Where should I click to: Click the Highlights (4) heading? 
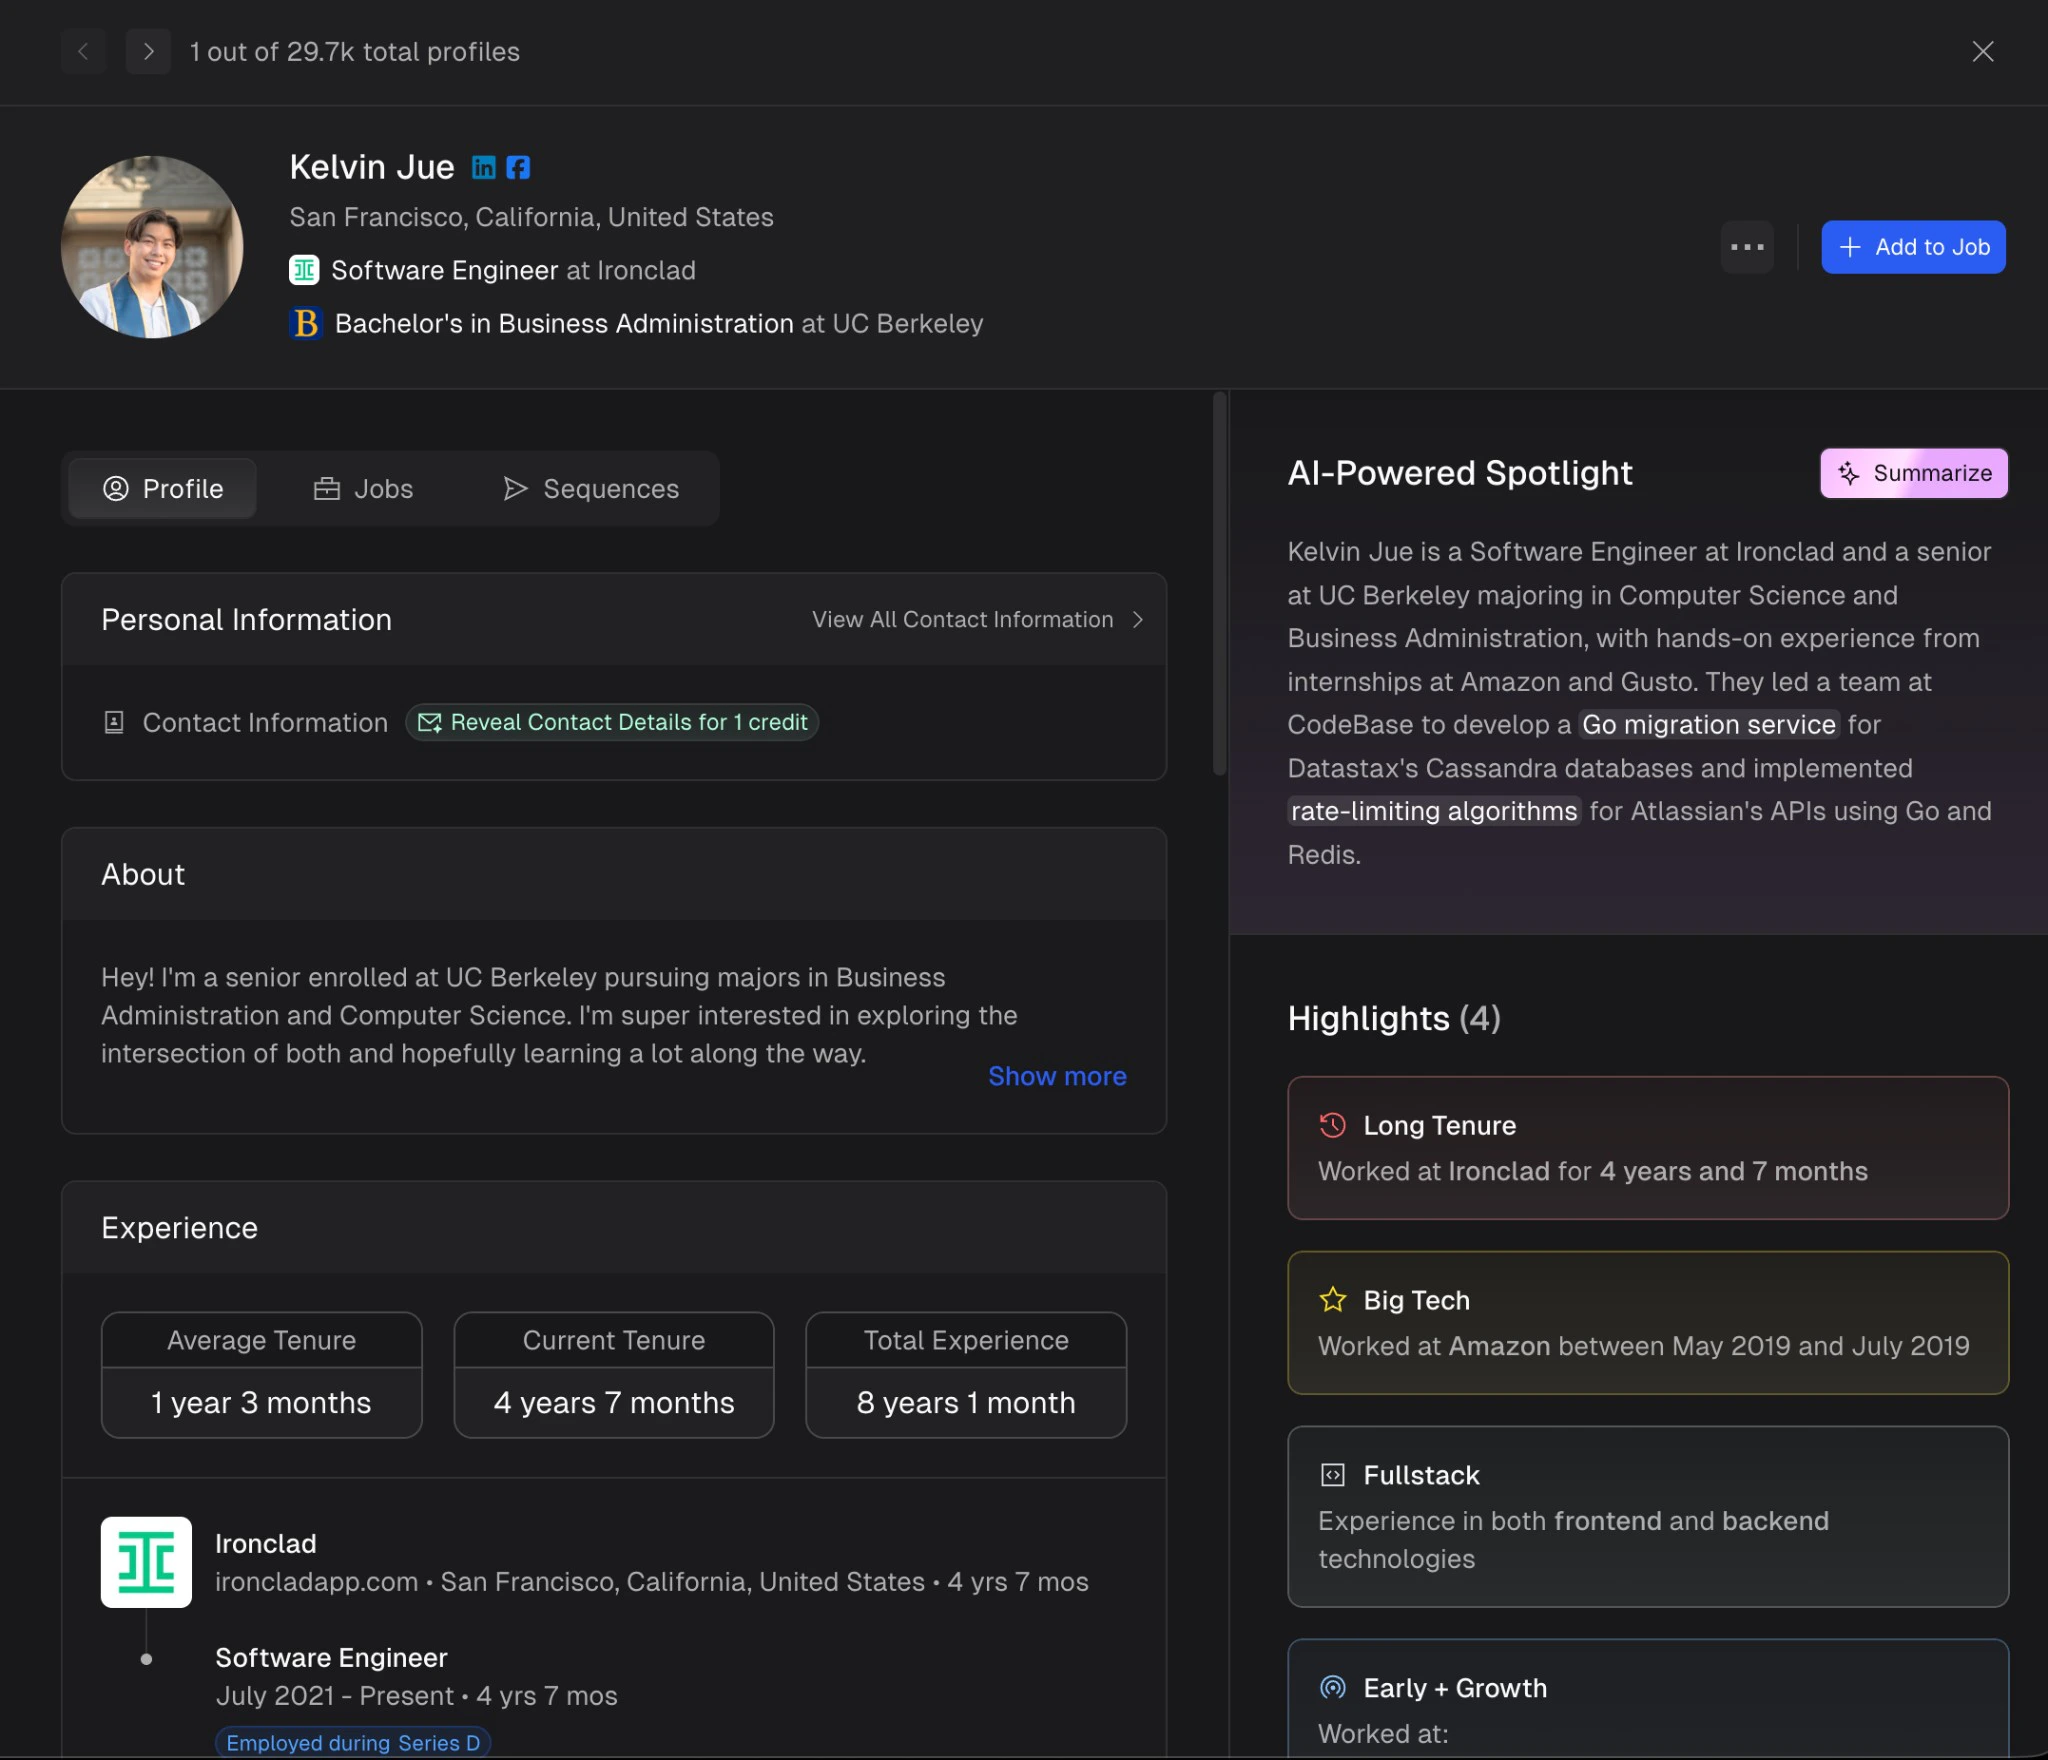point(1394,1018)
